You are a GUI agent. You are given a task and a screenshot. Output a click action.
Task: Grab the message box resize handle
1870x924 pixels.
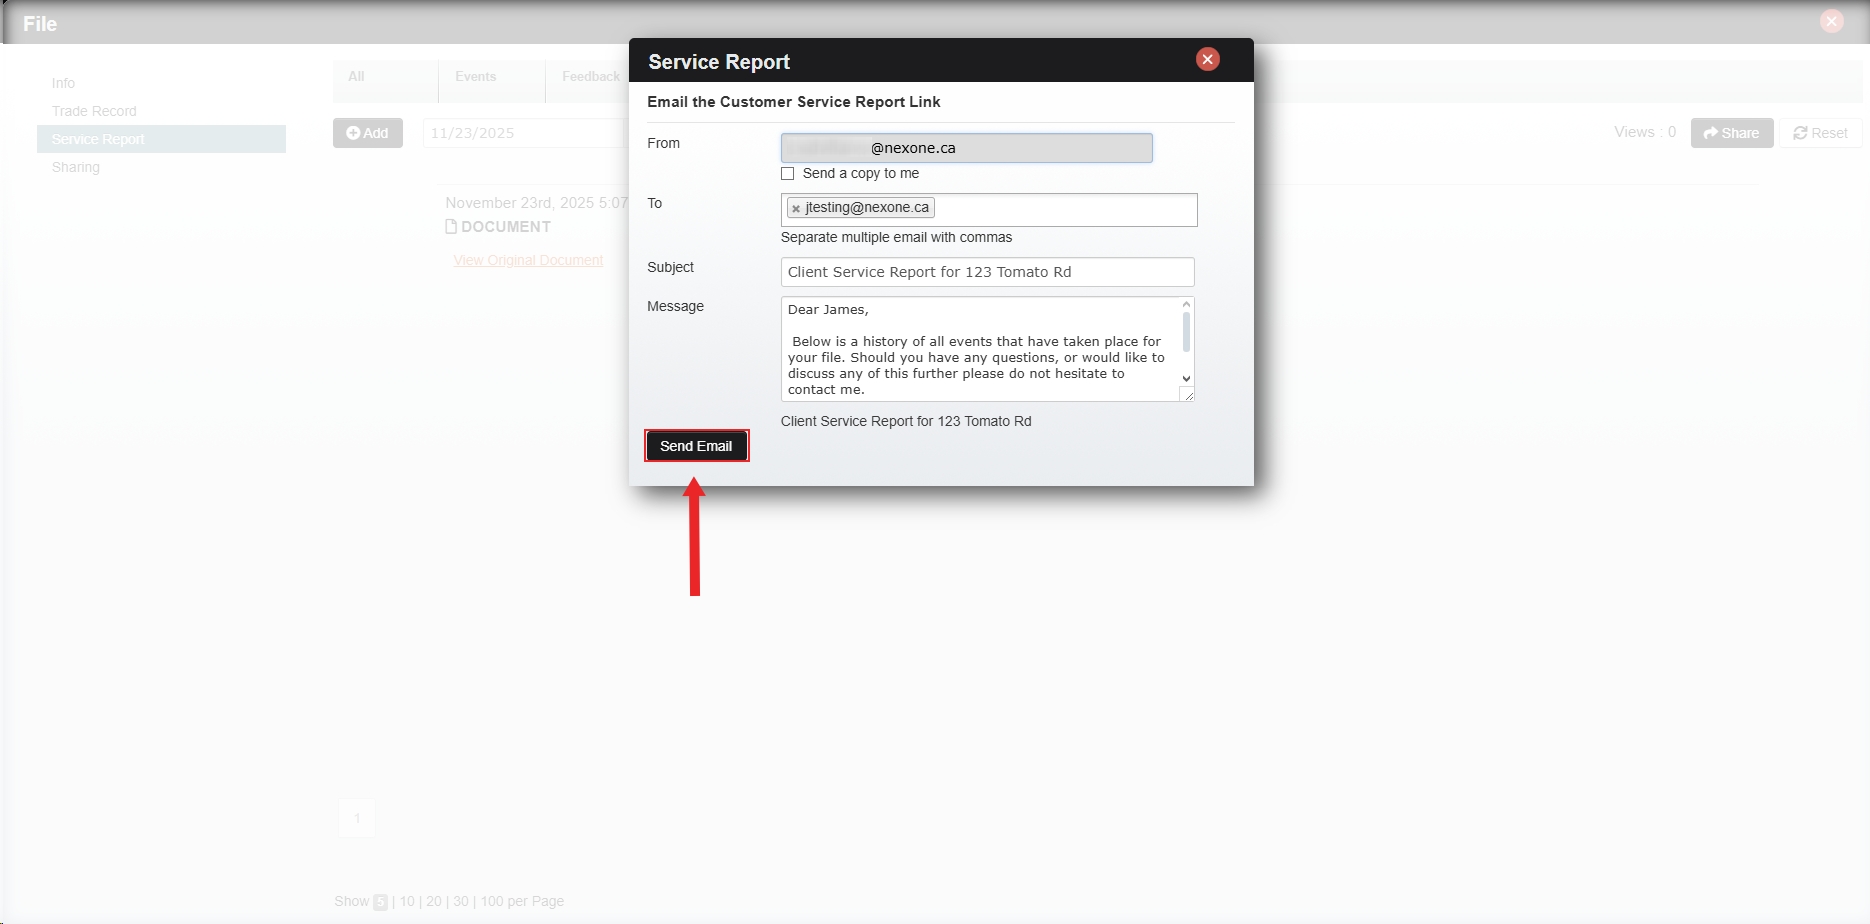[x=1188, y=396]
